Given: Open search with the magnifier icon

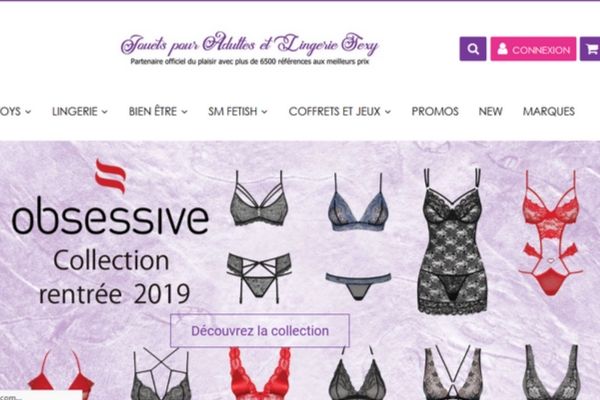Looking at the screenshot, I should click(x=473, y=49).
